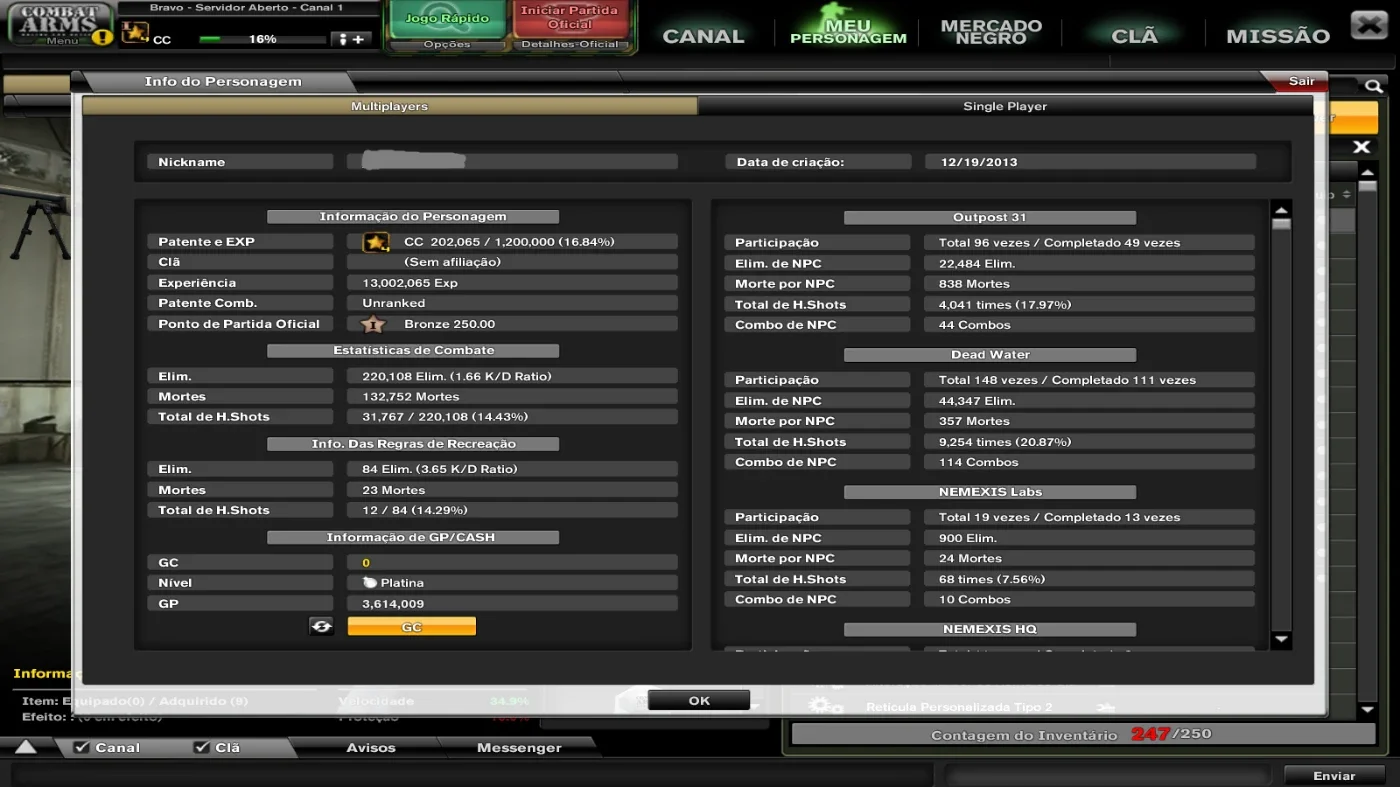Viewport: 1400px width, 787px height.
Task: Click up arrow of stats list scrollbar
Action: coord(1281,210)
